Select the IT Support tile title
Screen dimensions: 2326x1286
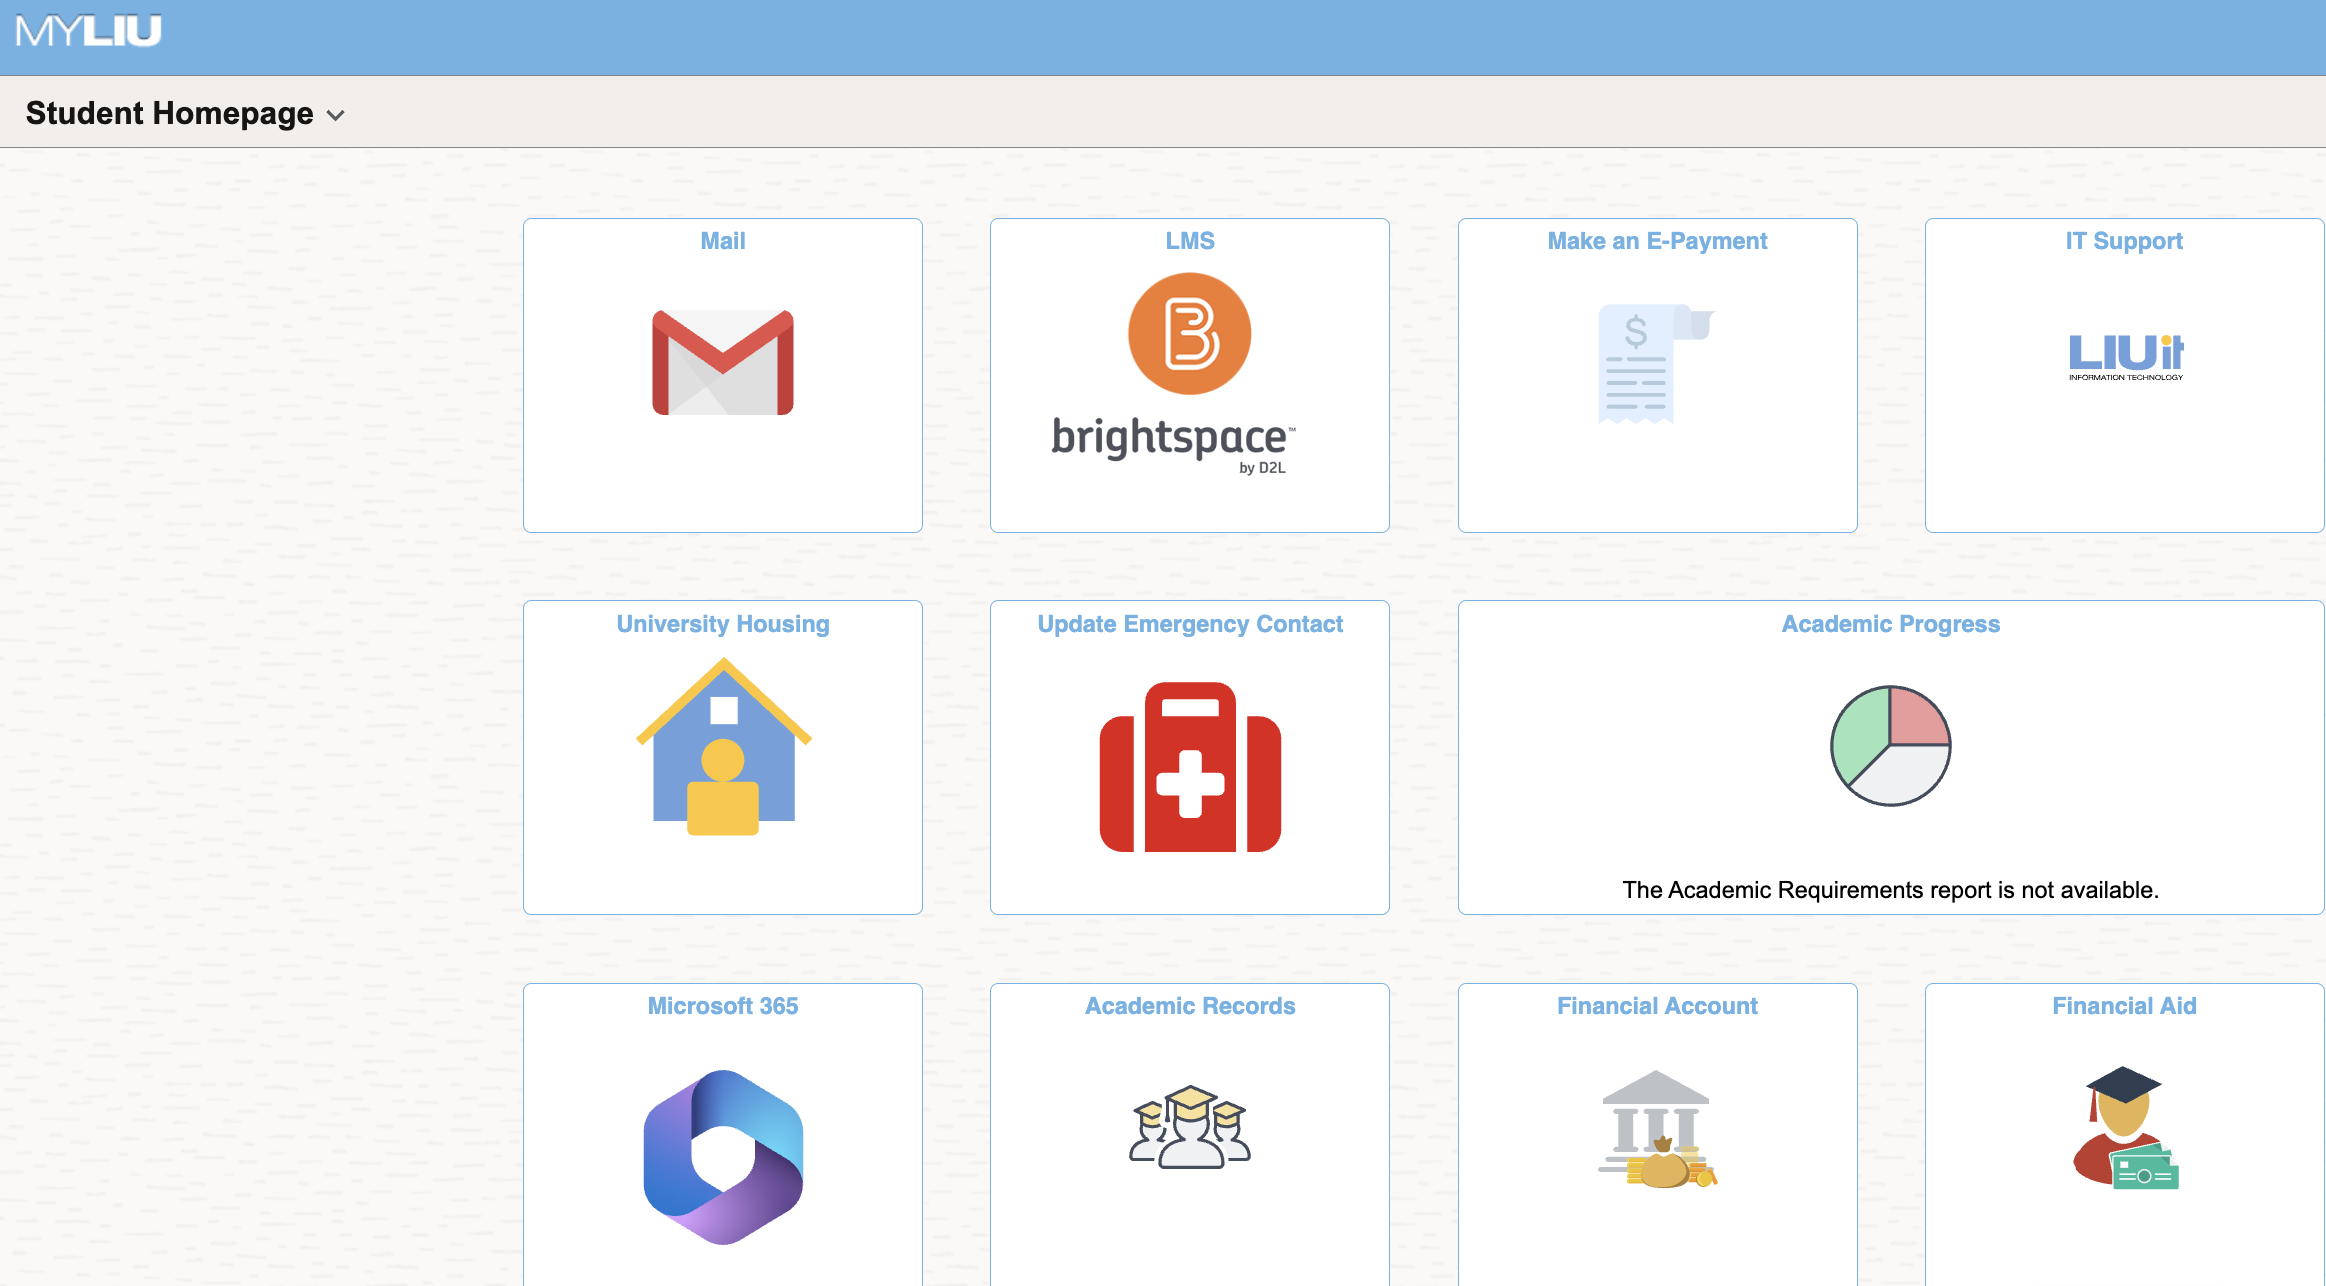tap(2124, 241)
